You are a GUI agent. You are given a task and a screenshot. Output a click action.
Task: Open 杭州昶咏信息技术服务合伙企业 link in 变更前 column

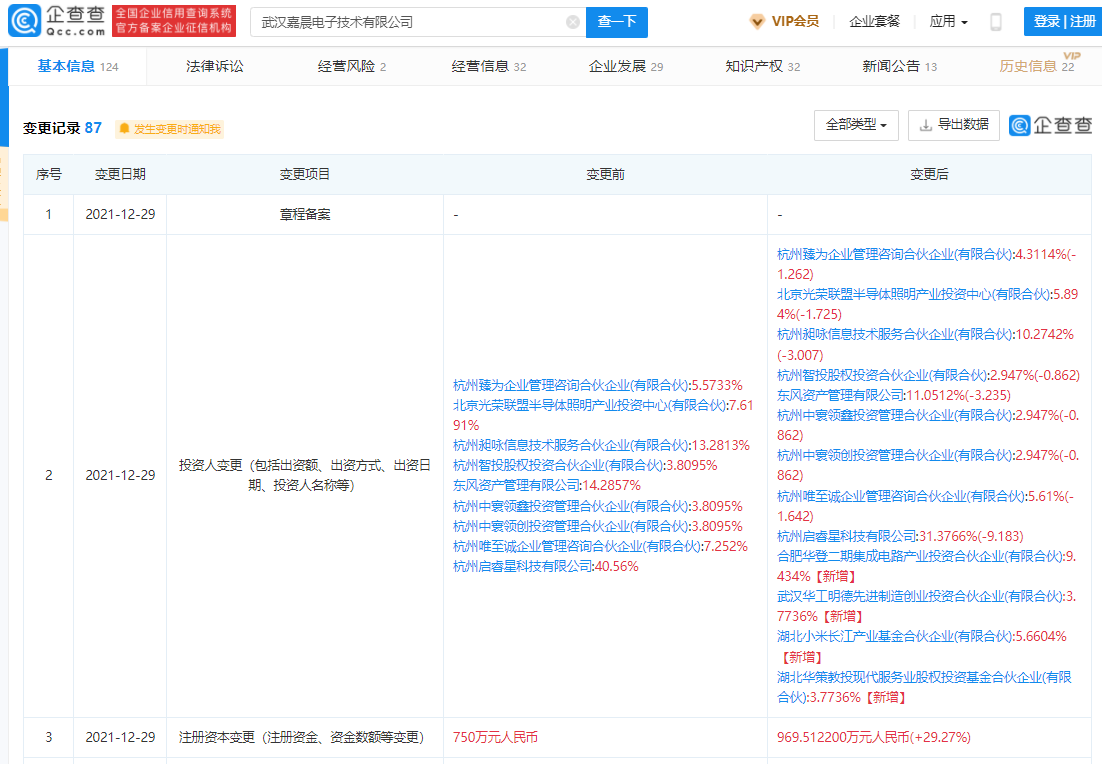[571, 446]
